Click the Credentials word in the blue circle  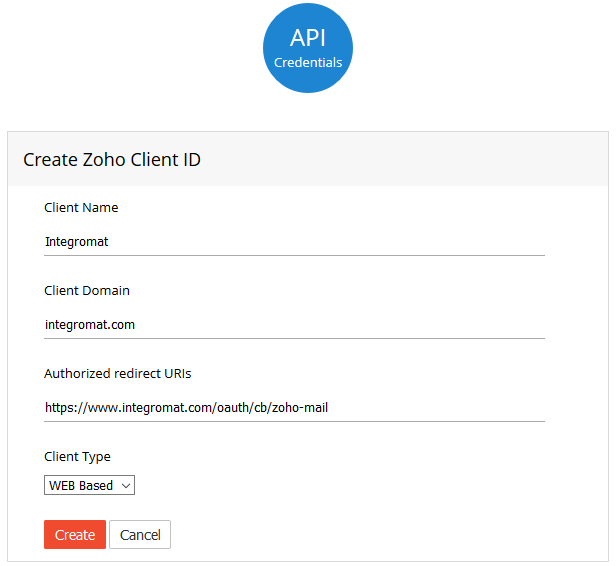(308, 62)
